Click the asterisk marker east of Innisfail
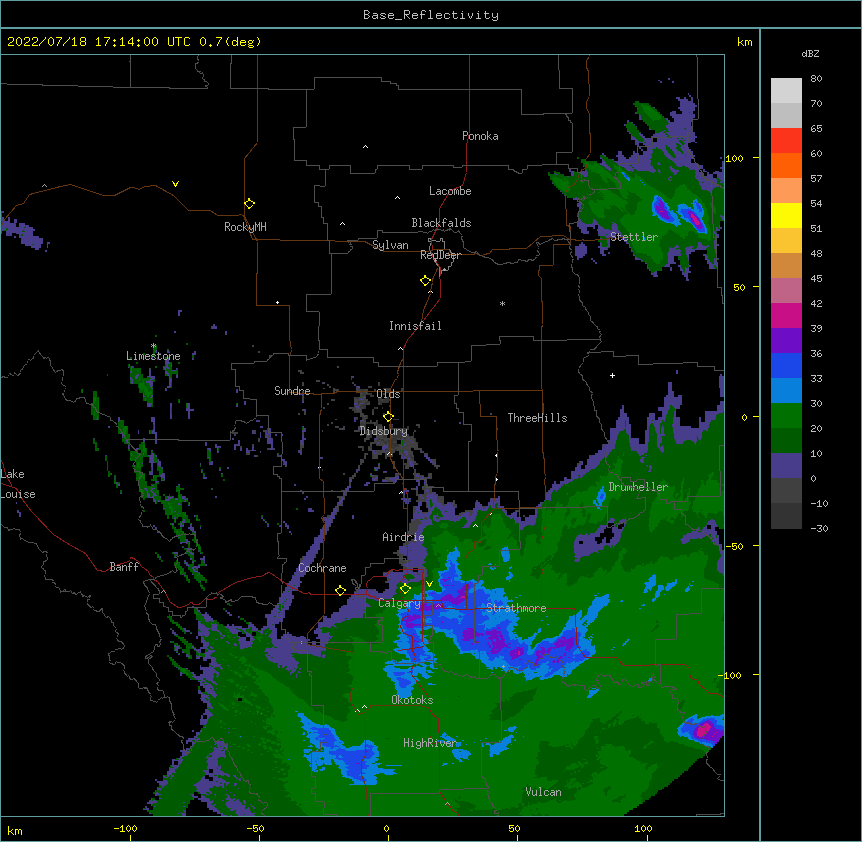The width and height of the screenshot is (862, 842). click(502, 303)
